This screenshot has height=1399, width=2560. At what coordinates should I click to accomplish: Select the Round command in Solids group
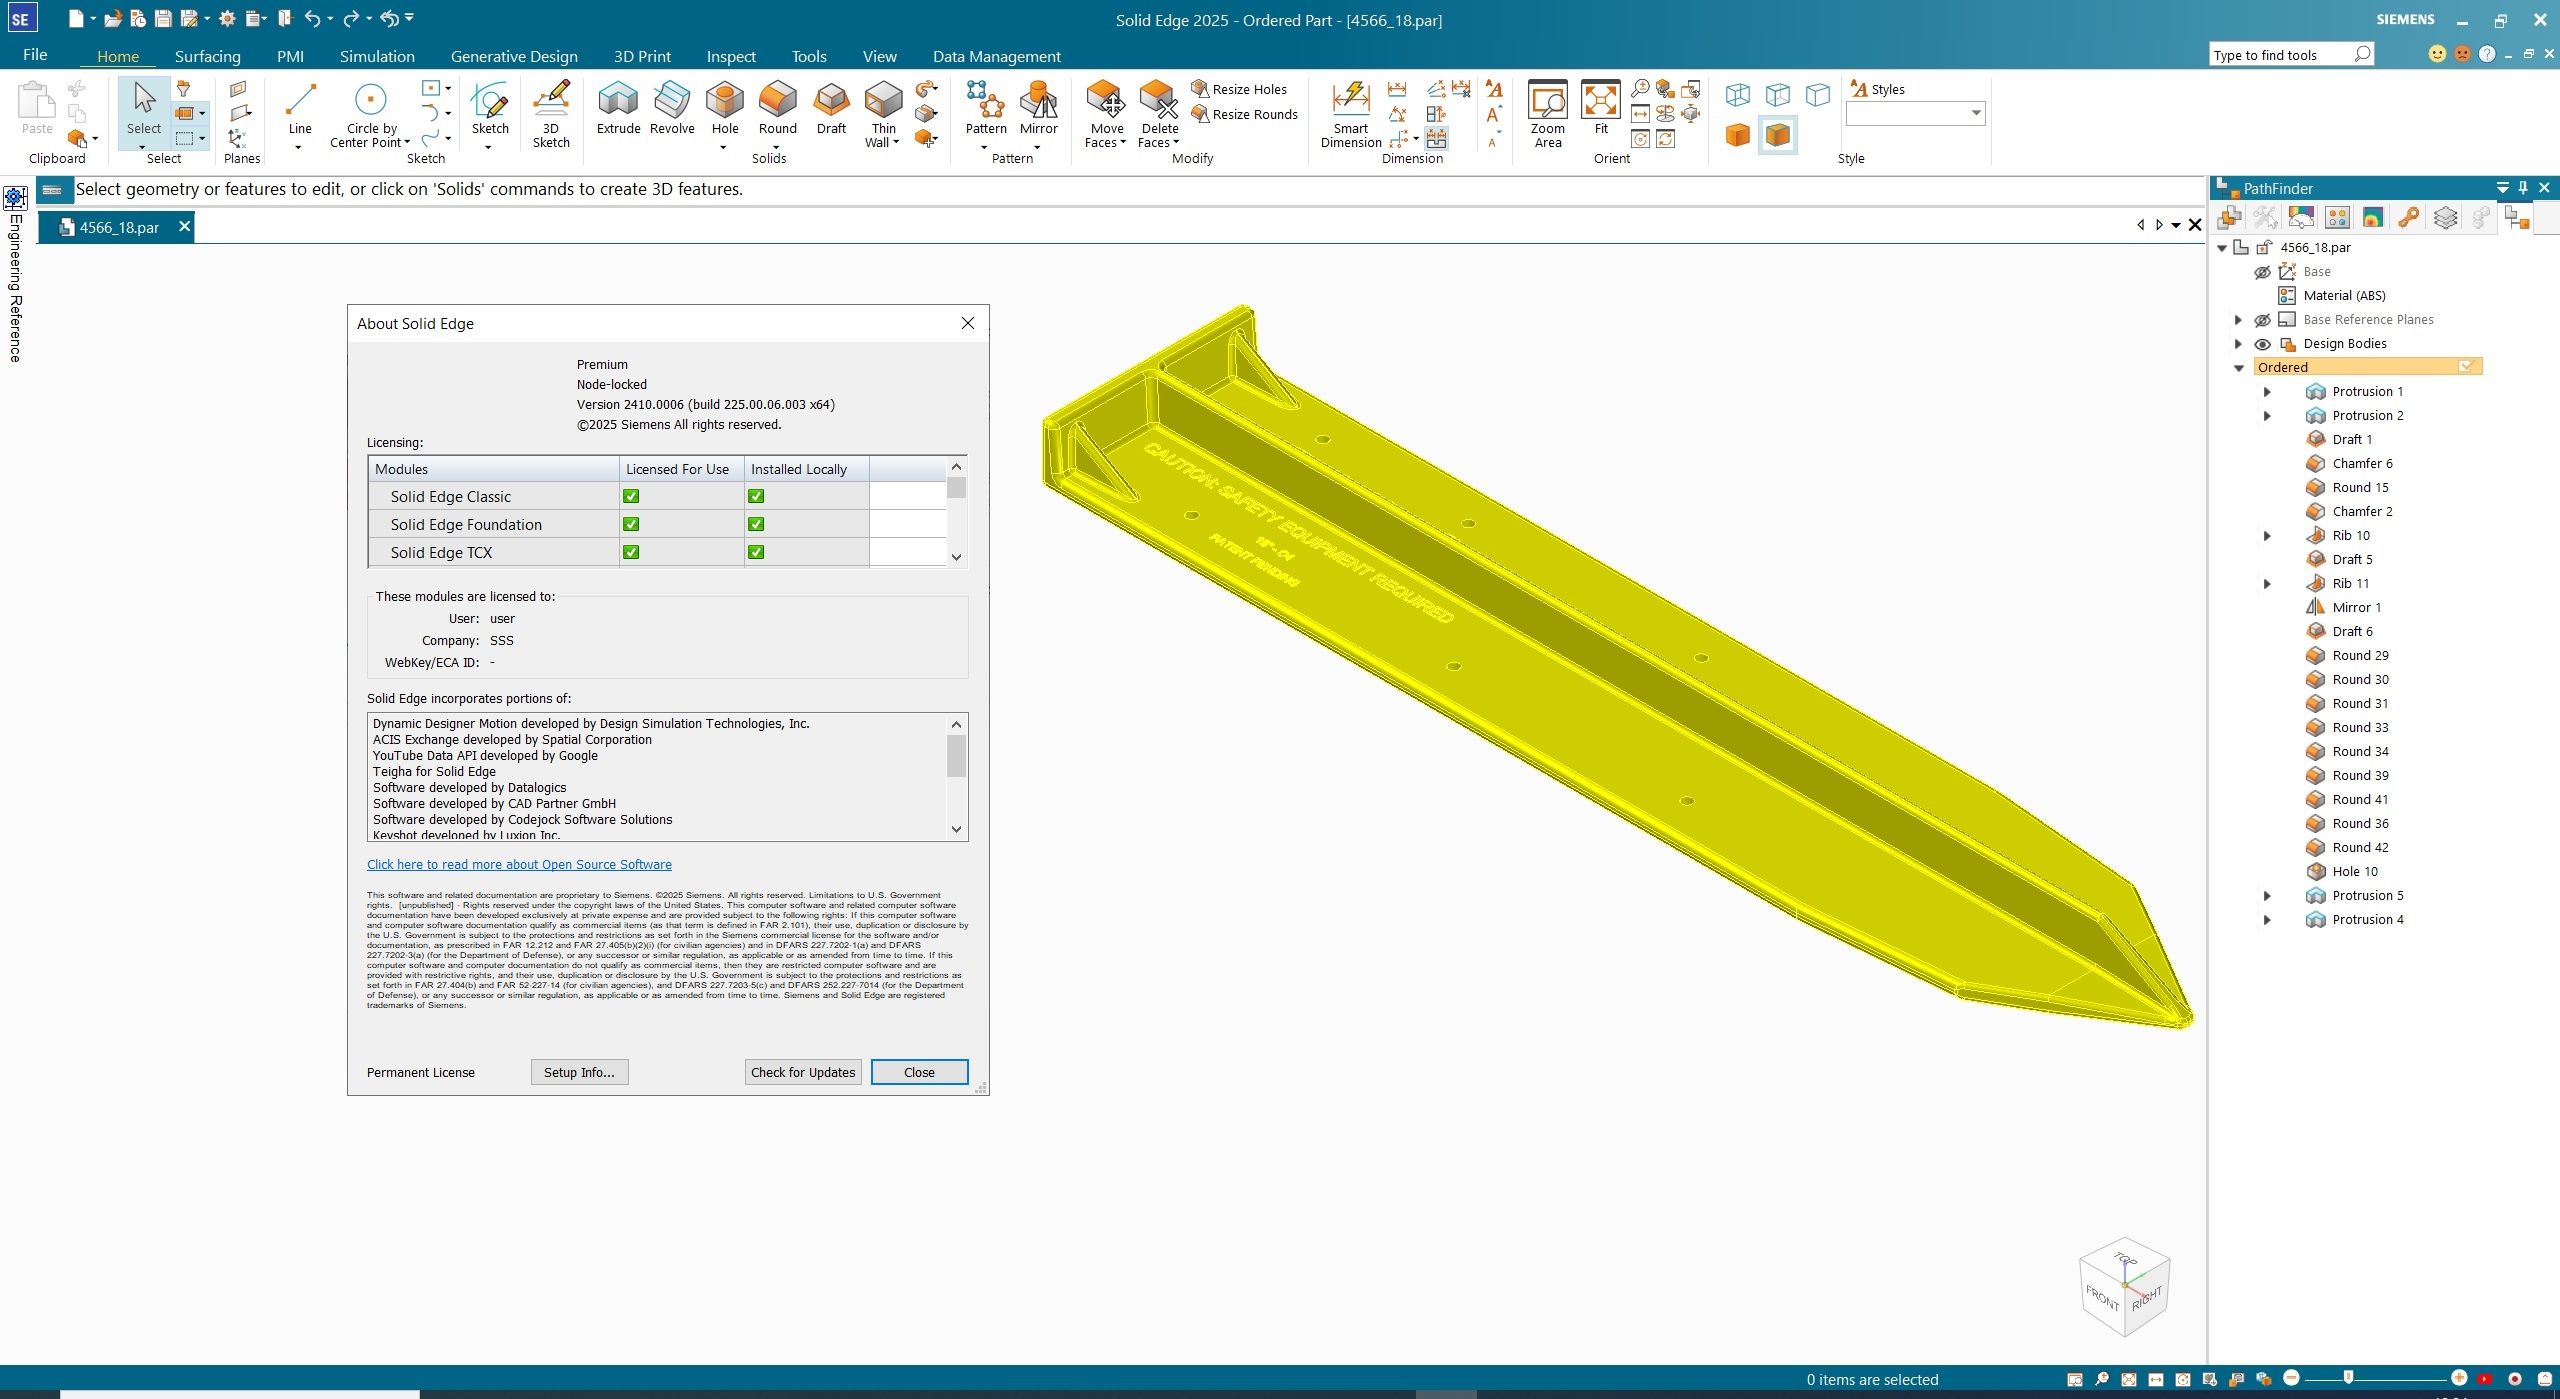tap(777, 110)
